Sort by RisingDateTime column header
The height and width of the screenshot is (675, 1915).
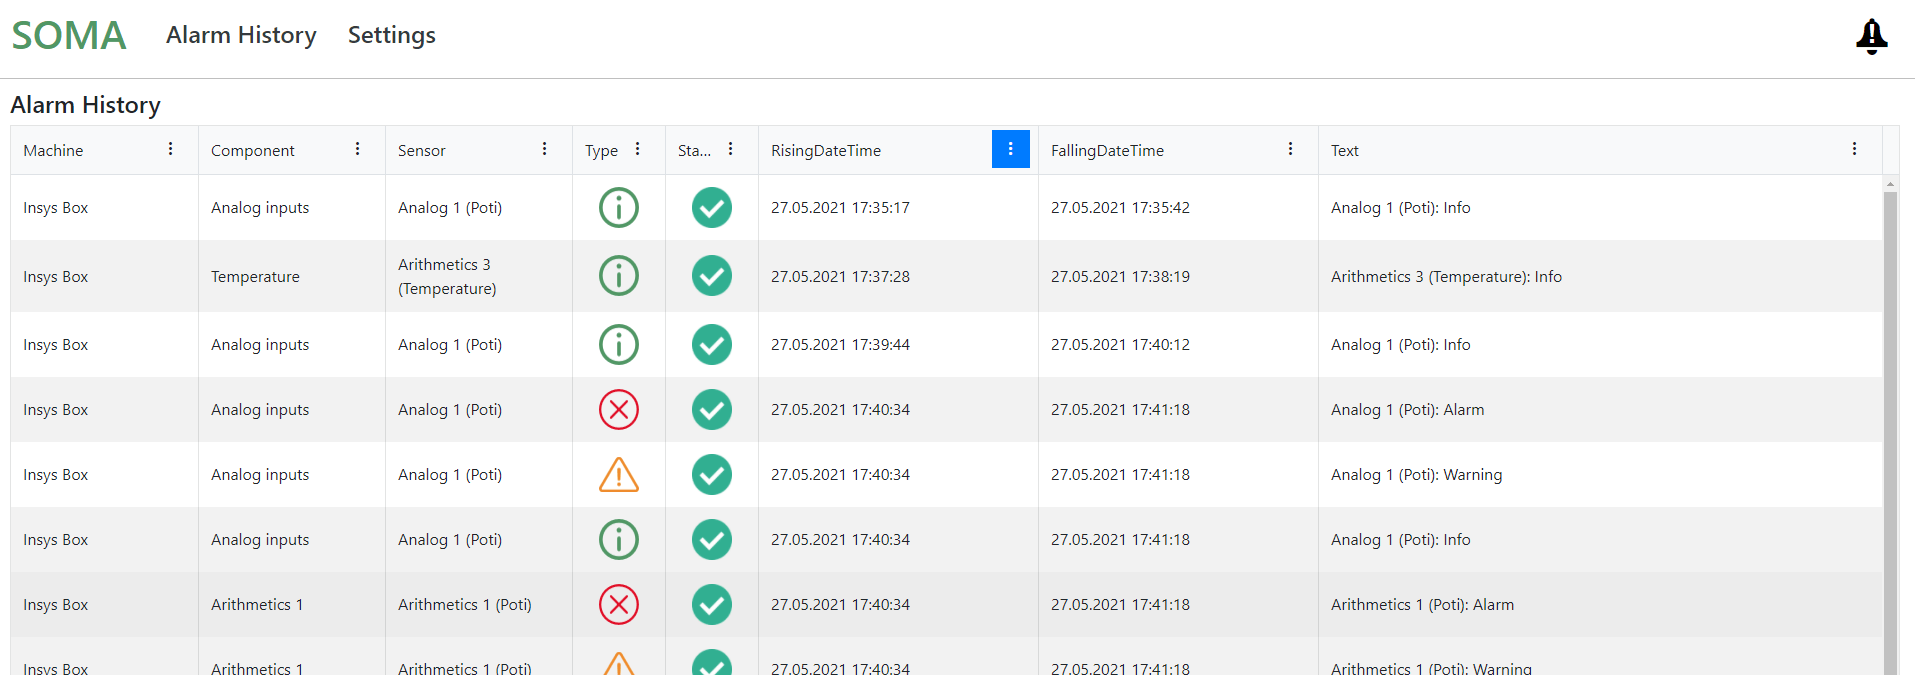pos(825,151)
